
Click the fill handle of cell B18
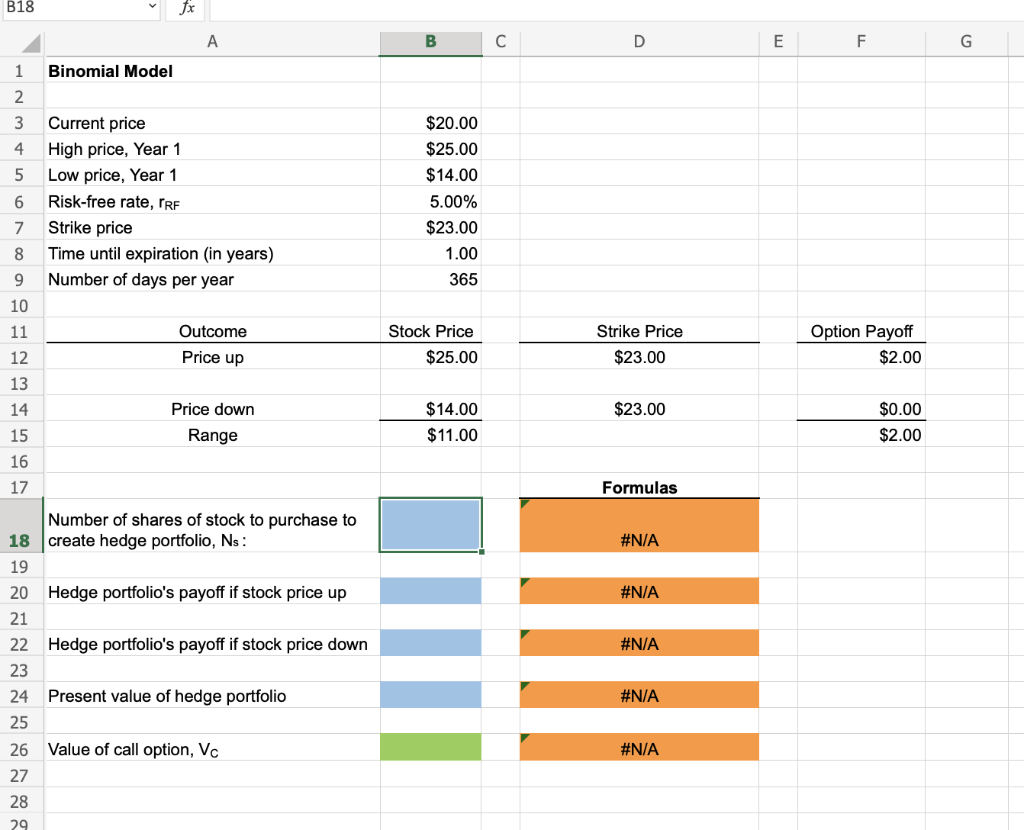[482, 552]
